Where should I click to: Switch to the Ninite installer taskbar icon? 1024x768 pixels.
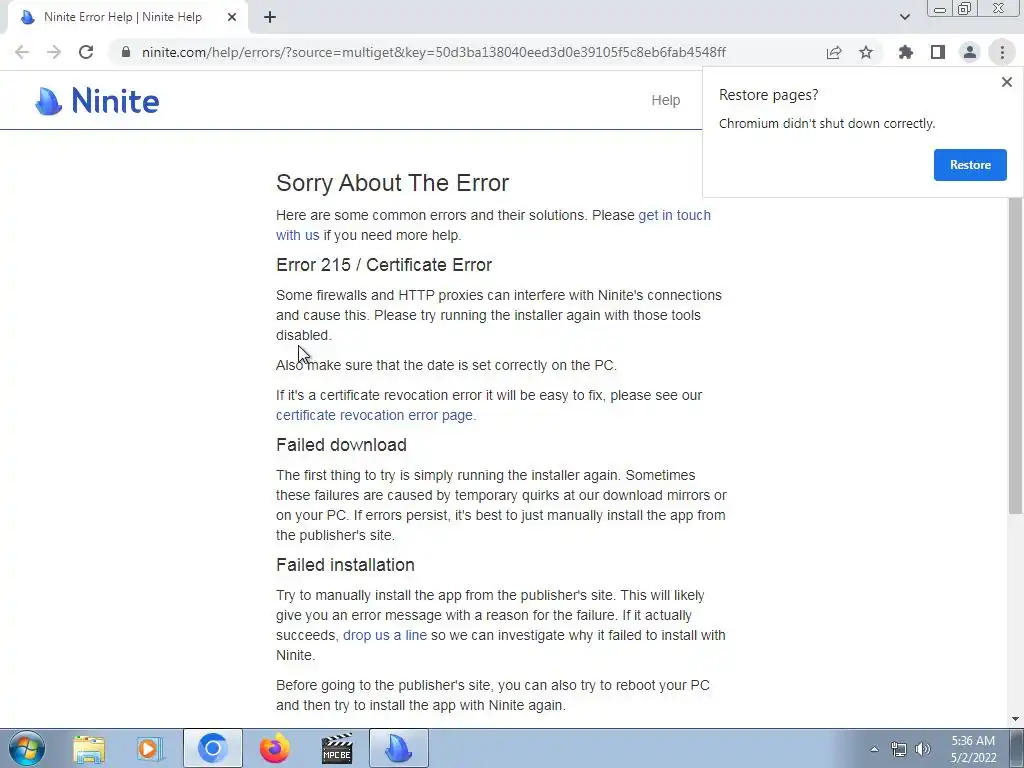click(399, 748)
